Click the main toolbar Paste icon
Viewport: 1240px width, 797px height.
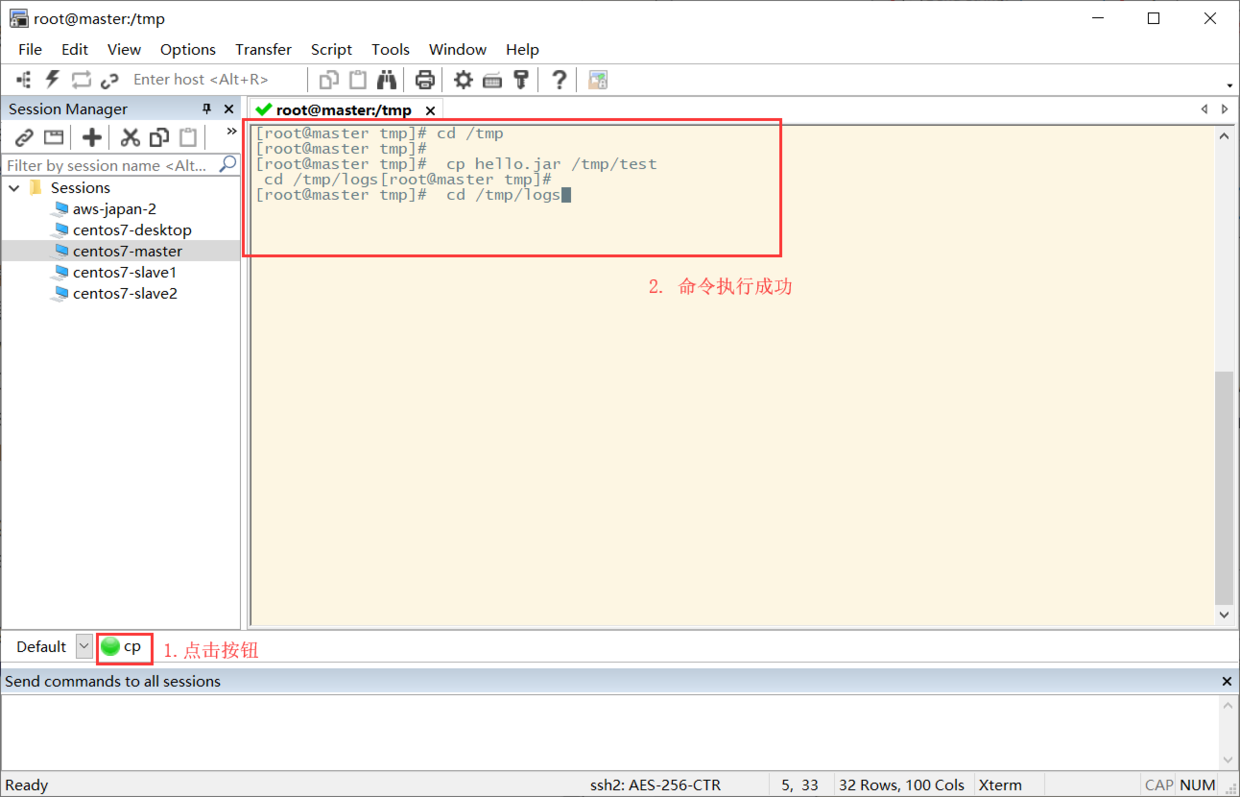[x=358, y=80]
